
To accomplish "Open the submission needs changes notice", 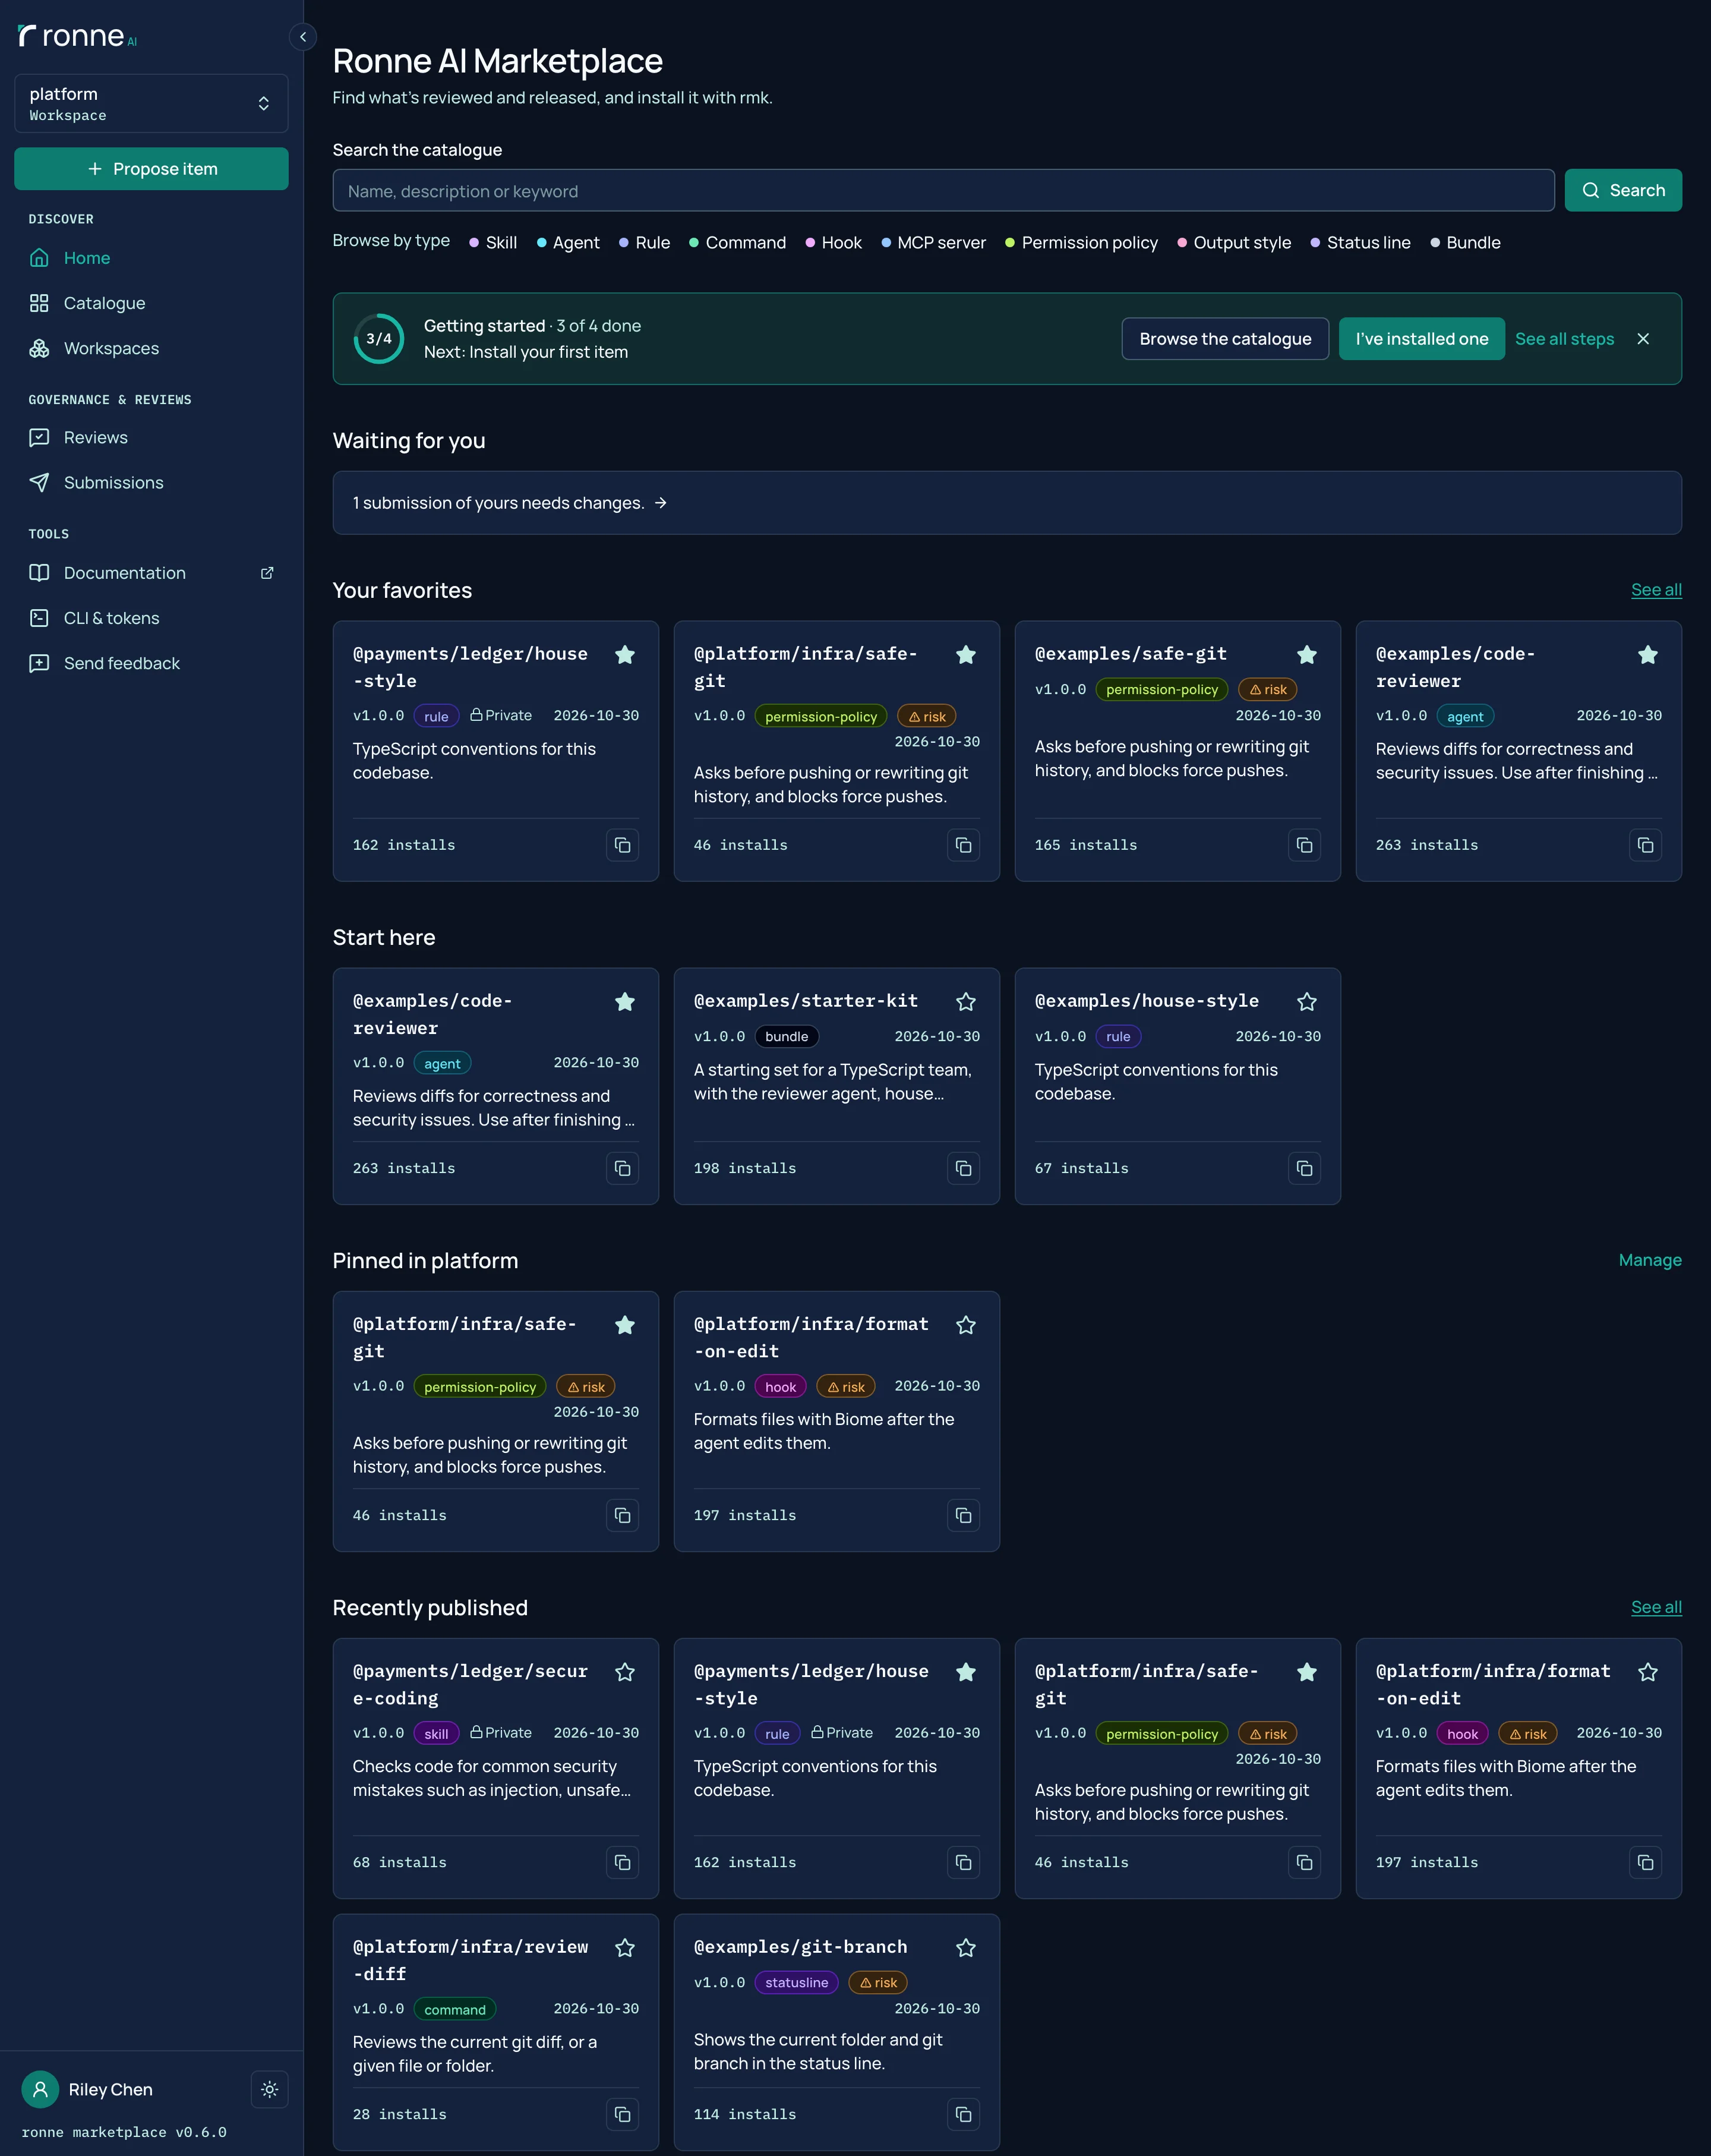I will coord(1006,503).
